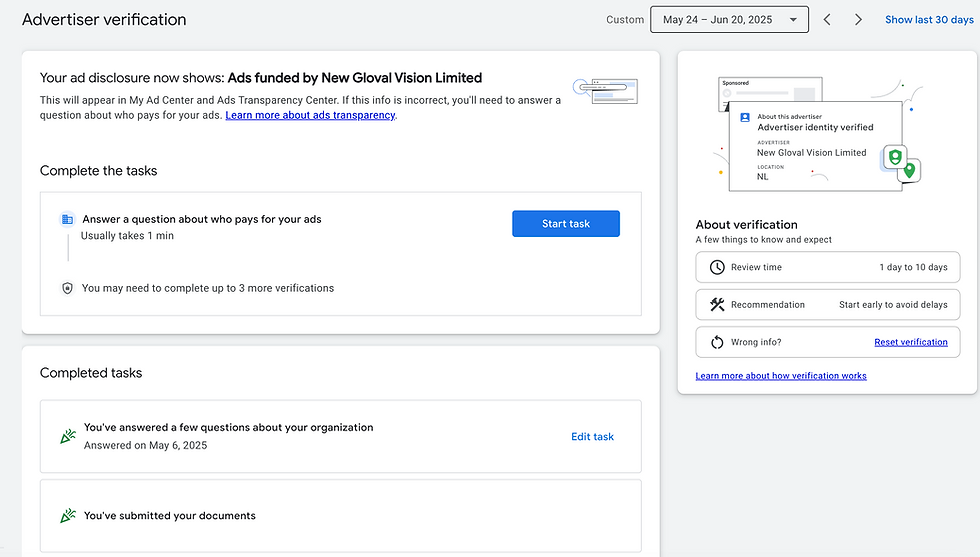Open Learn more about how verification works
Image resolution: width=980 pixels, height=557 pixels.
[x=781, y=376]
